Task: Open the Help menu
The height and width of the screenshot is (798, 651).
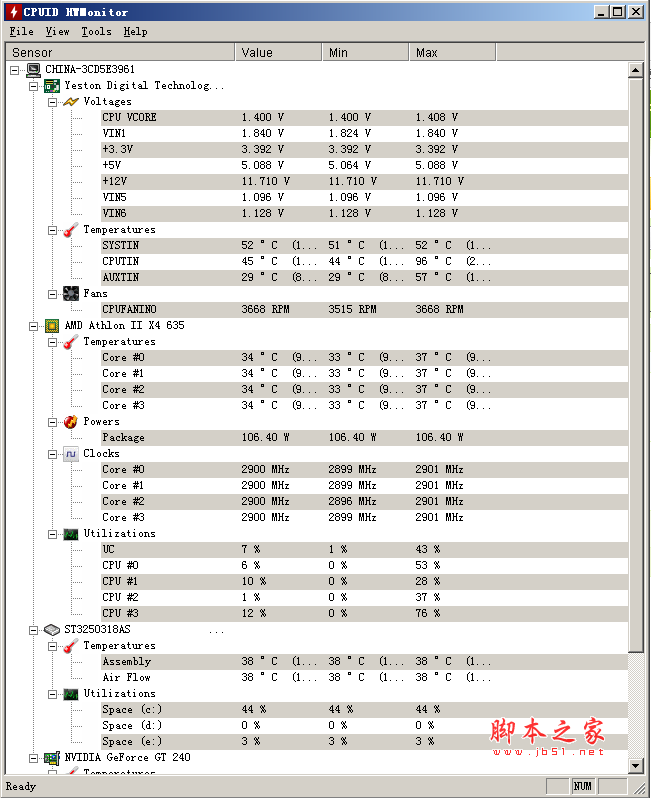Action: click(135, 32)
